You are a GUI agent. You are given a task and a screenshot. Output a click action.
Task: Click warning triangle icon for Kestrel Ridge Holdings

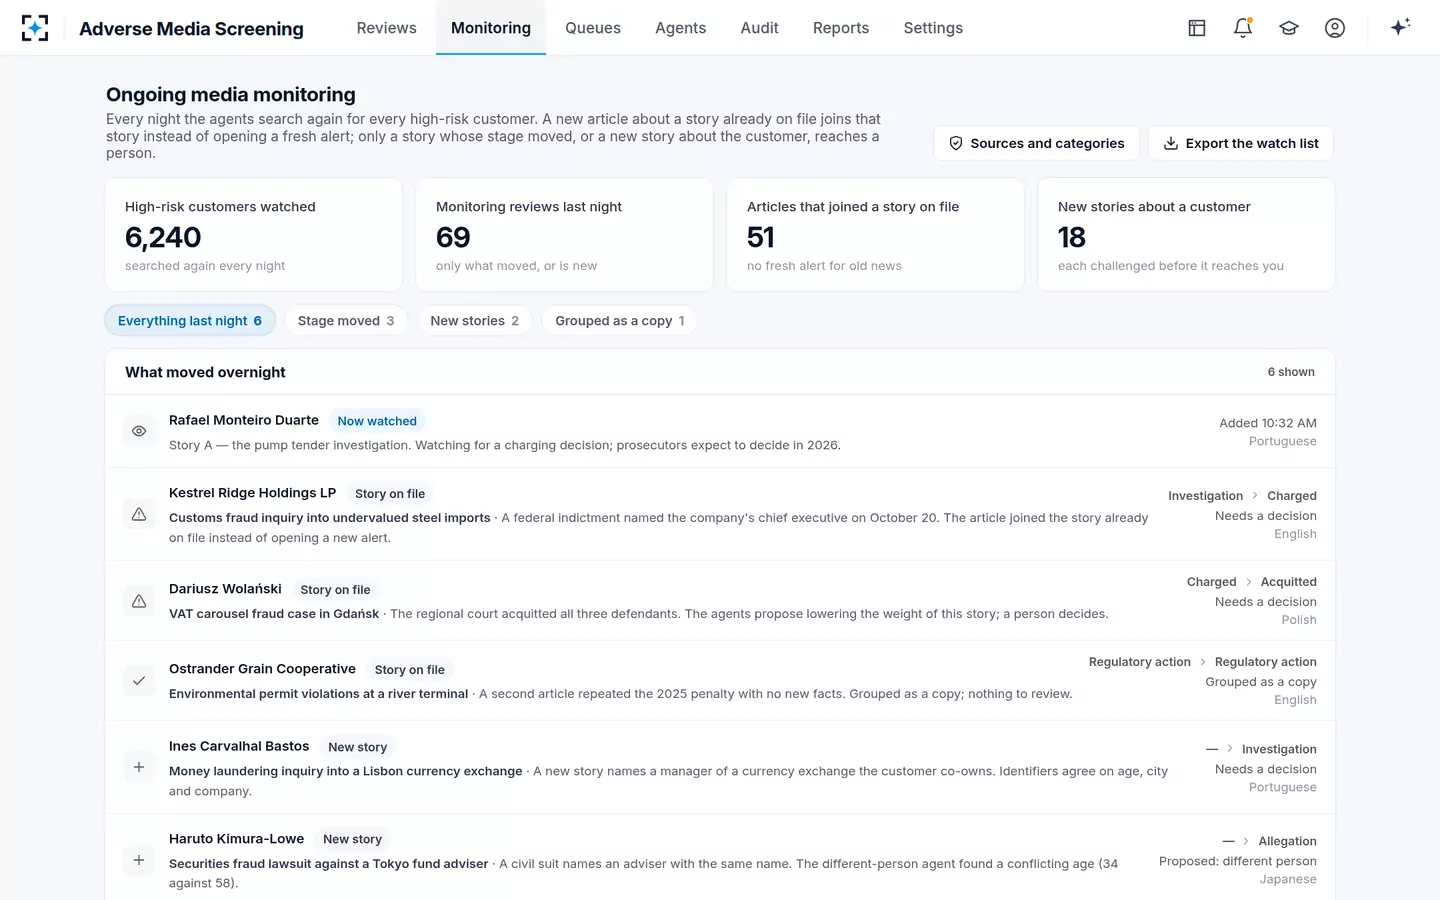139,514
